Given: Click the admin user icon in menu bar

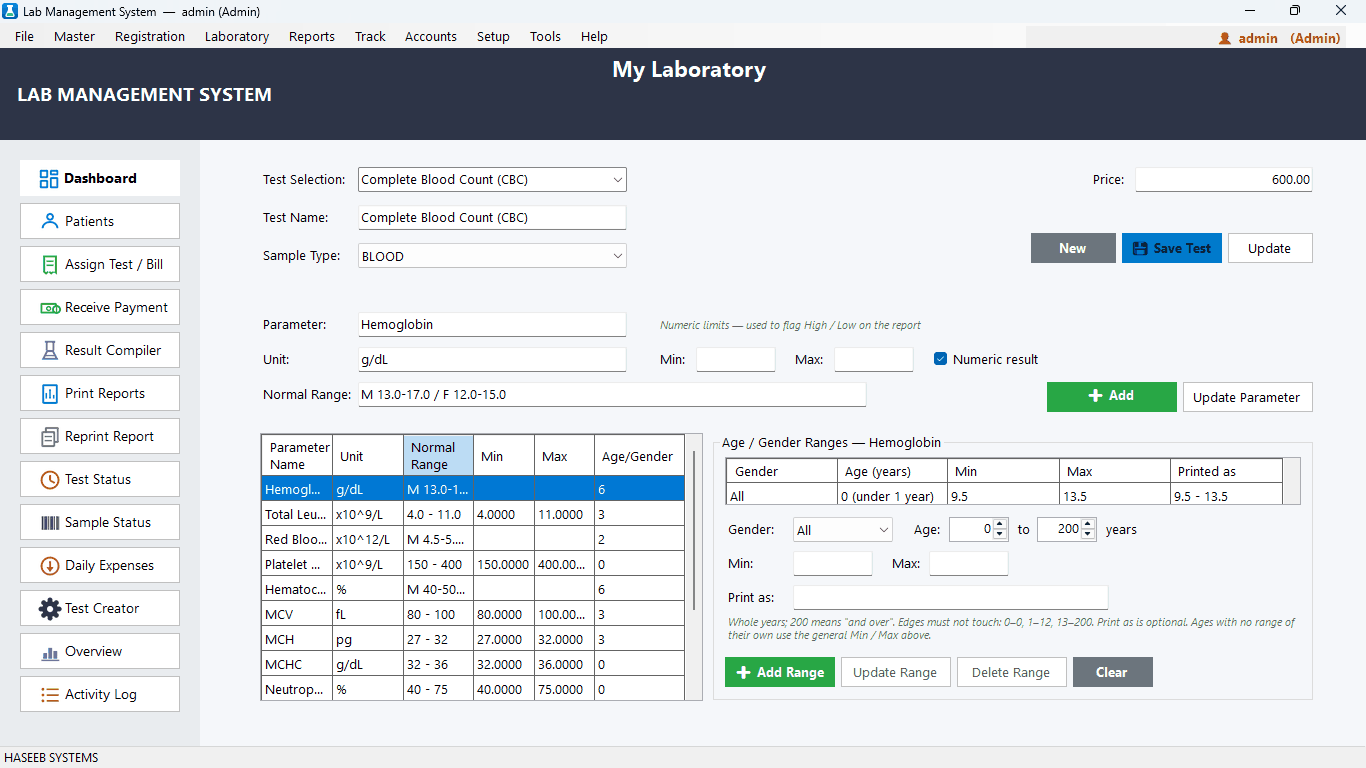Looking at the screenshot, I should 1225,38.
